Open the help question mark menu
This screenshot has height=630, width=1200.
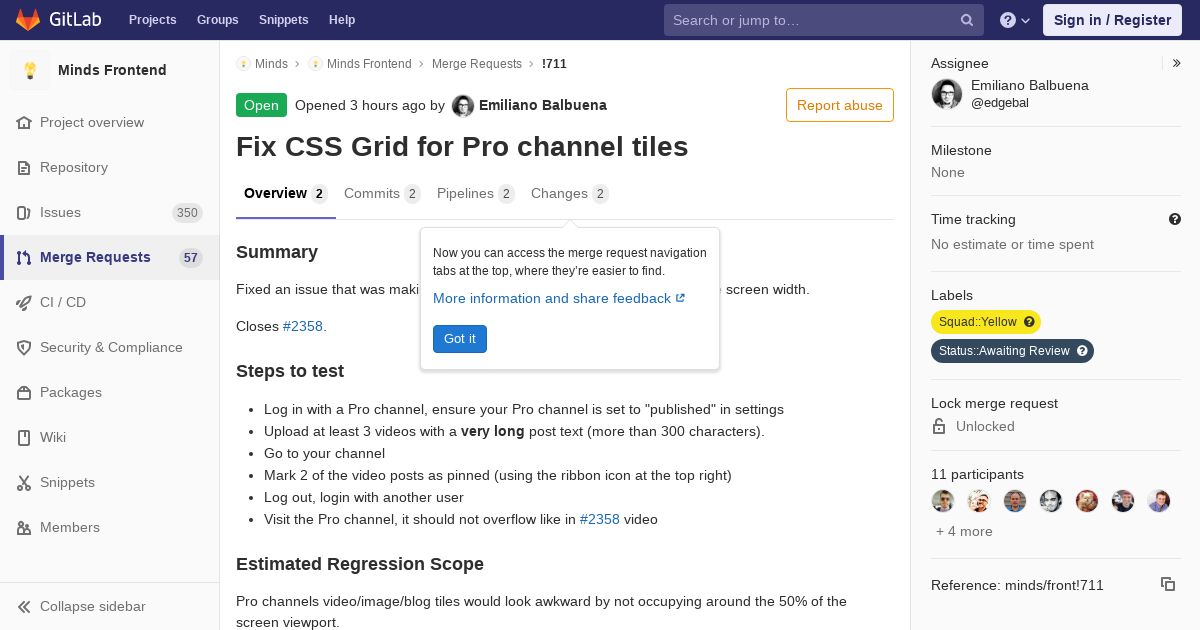pyautogui.click(x=1008, y=20)
